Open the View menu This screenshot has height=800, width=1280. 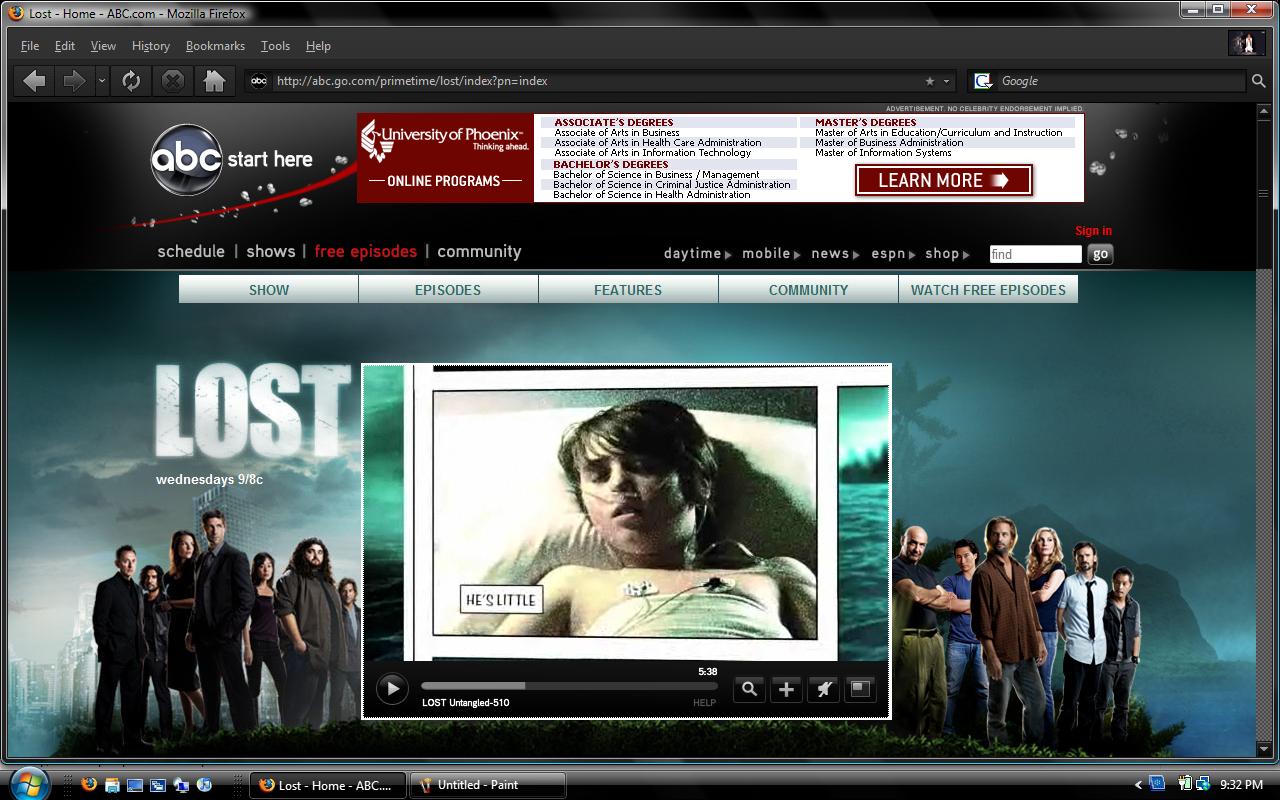103,46
